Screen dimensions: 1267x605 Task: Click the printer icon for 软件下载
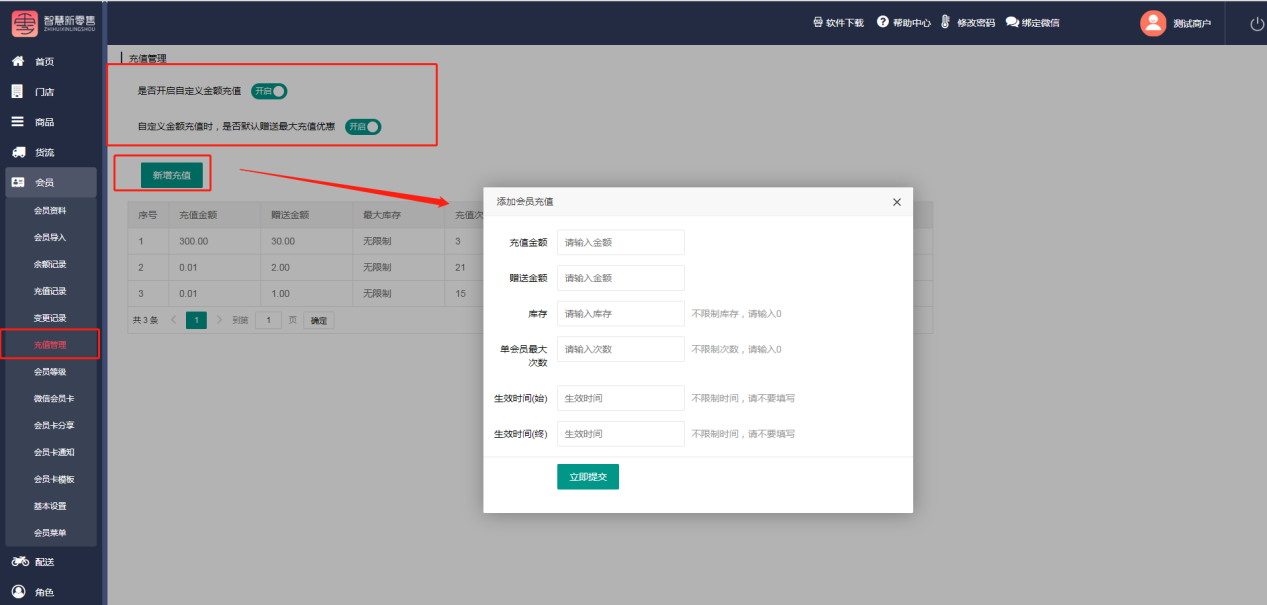point(818,22)
